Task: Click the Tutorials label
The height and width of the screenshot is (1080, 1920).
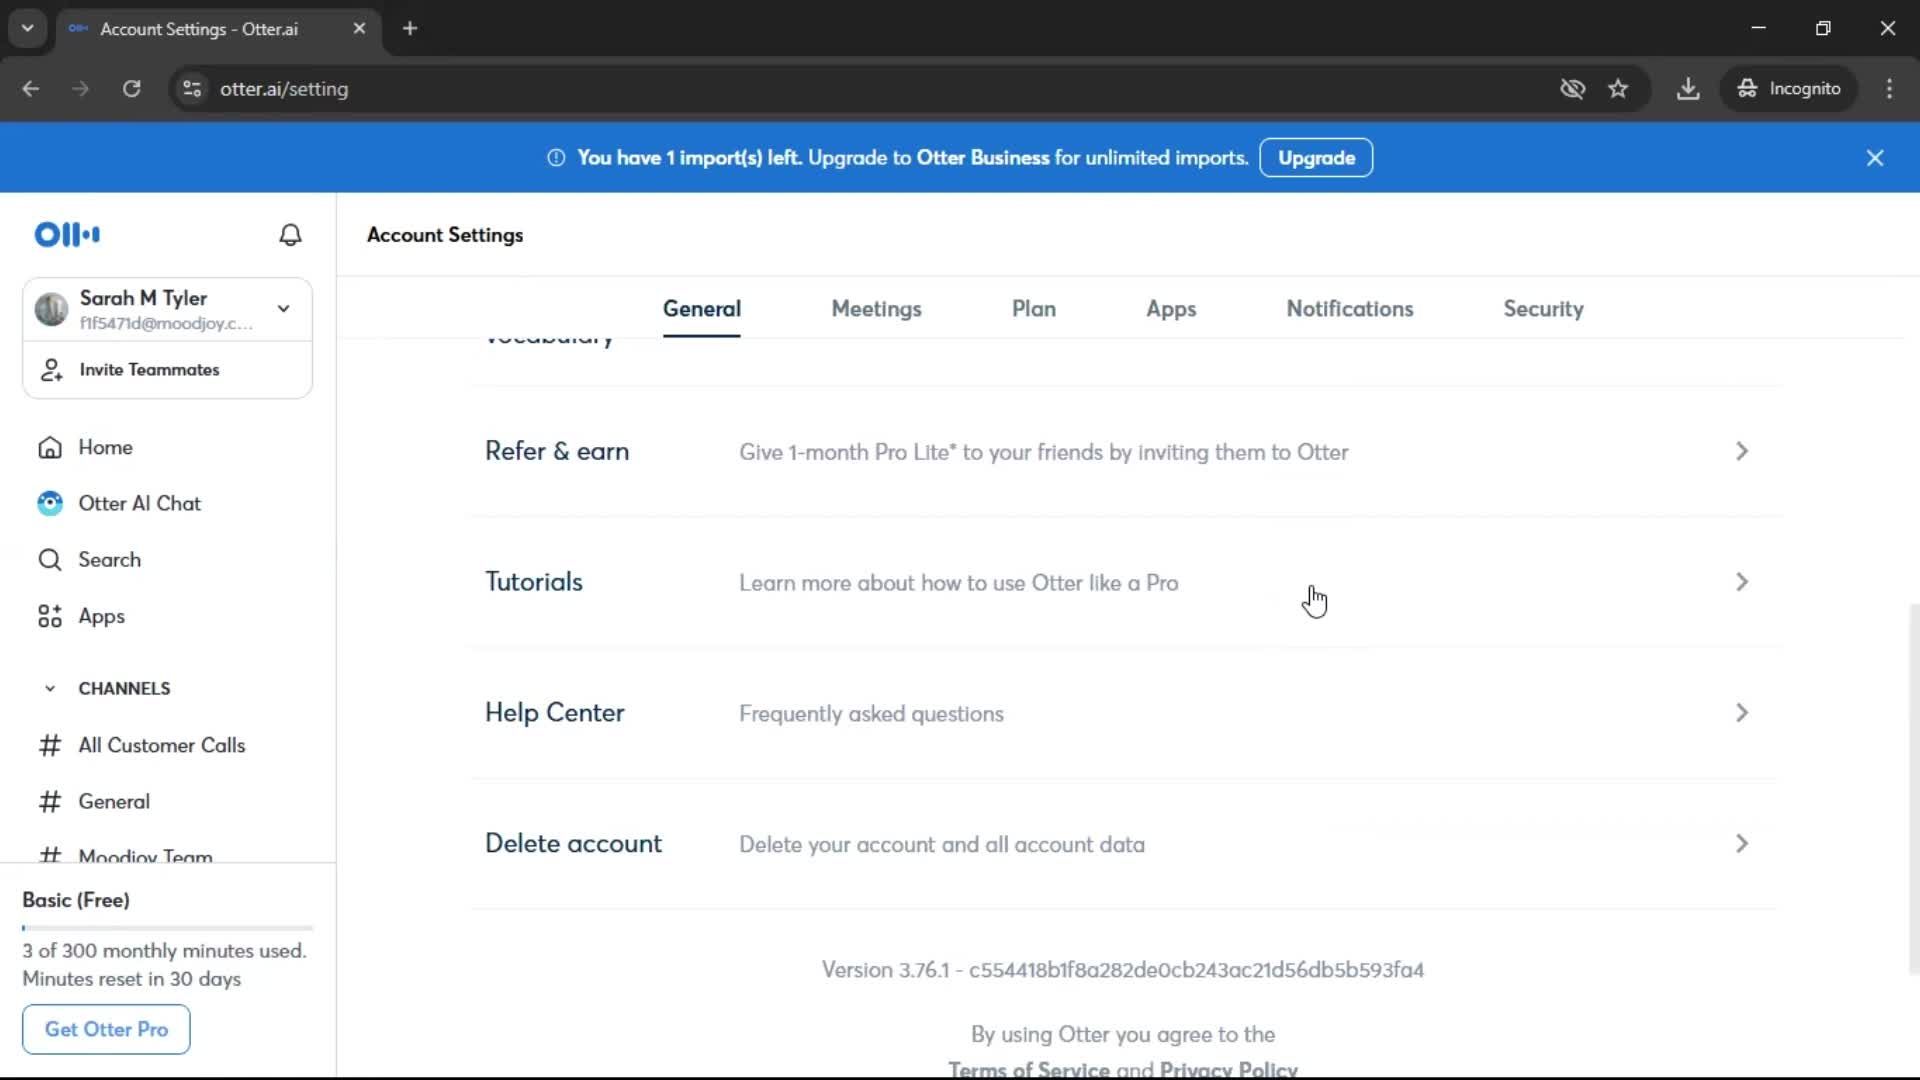Action: (534, 582)
